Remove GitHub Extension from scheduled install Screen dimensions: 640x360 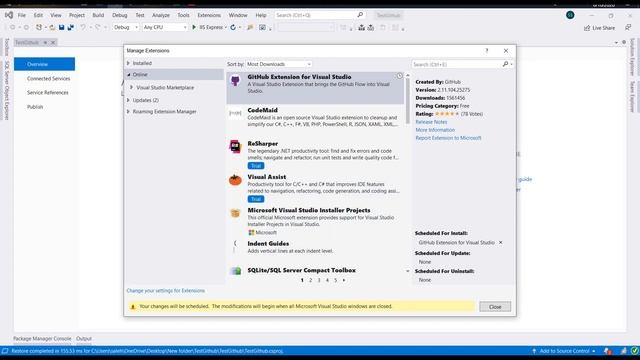(x=500, y=242)
